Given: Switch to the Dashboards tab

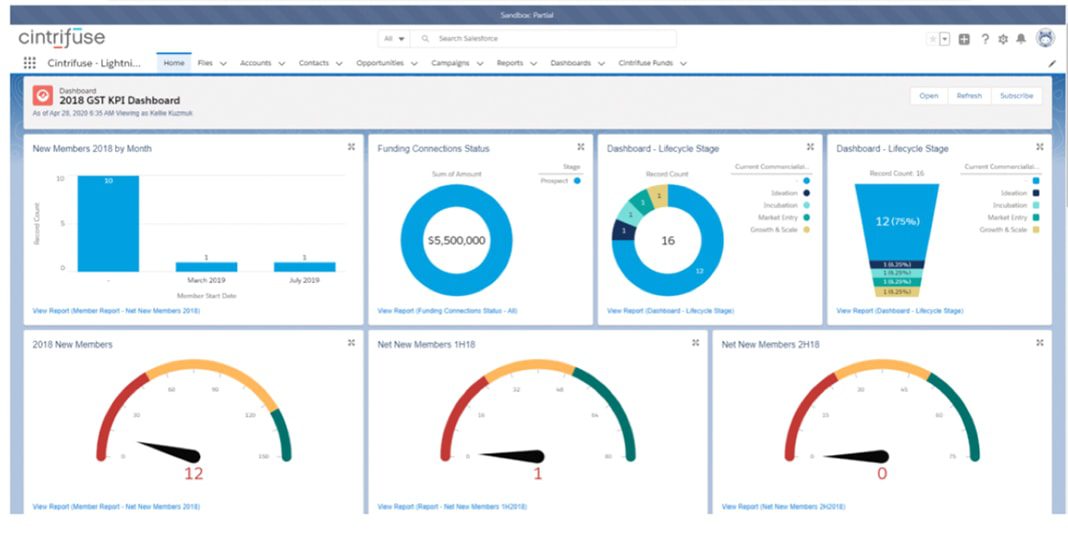Looking at the screenshot, I should [x=571, y=63].
